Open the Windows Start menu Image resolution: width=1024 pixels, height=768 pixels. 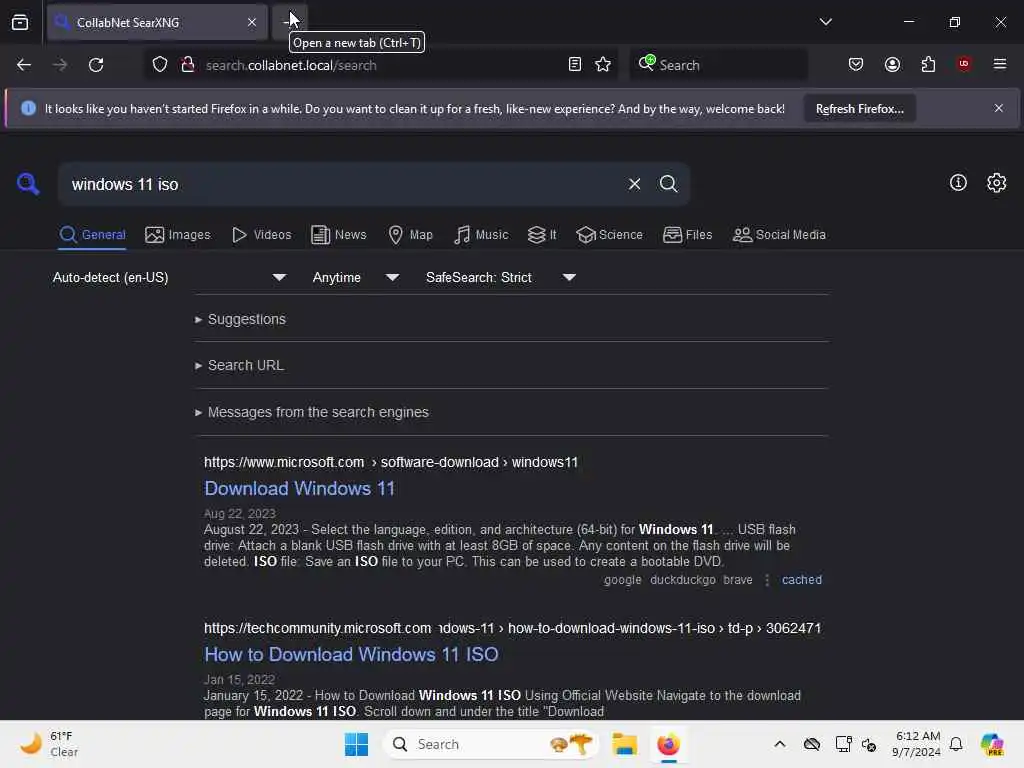point(357,744)
